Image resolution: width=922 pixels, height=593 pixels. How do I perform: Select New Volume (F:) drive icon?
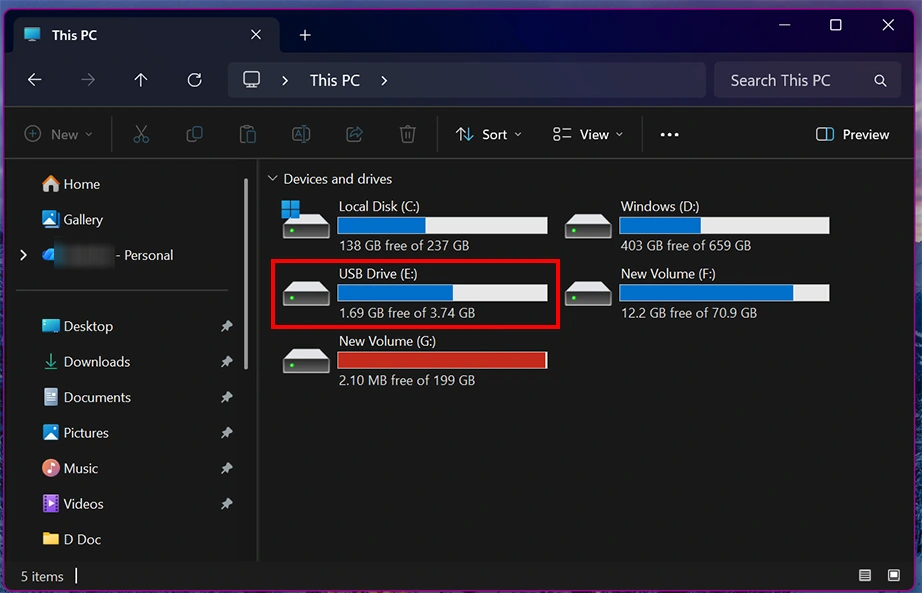(x=588, y=293)
